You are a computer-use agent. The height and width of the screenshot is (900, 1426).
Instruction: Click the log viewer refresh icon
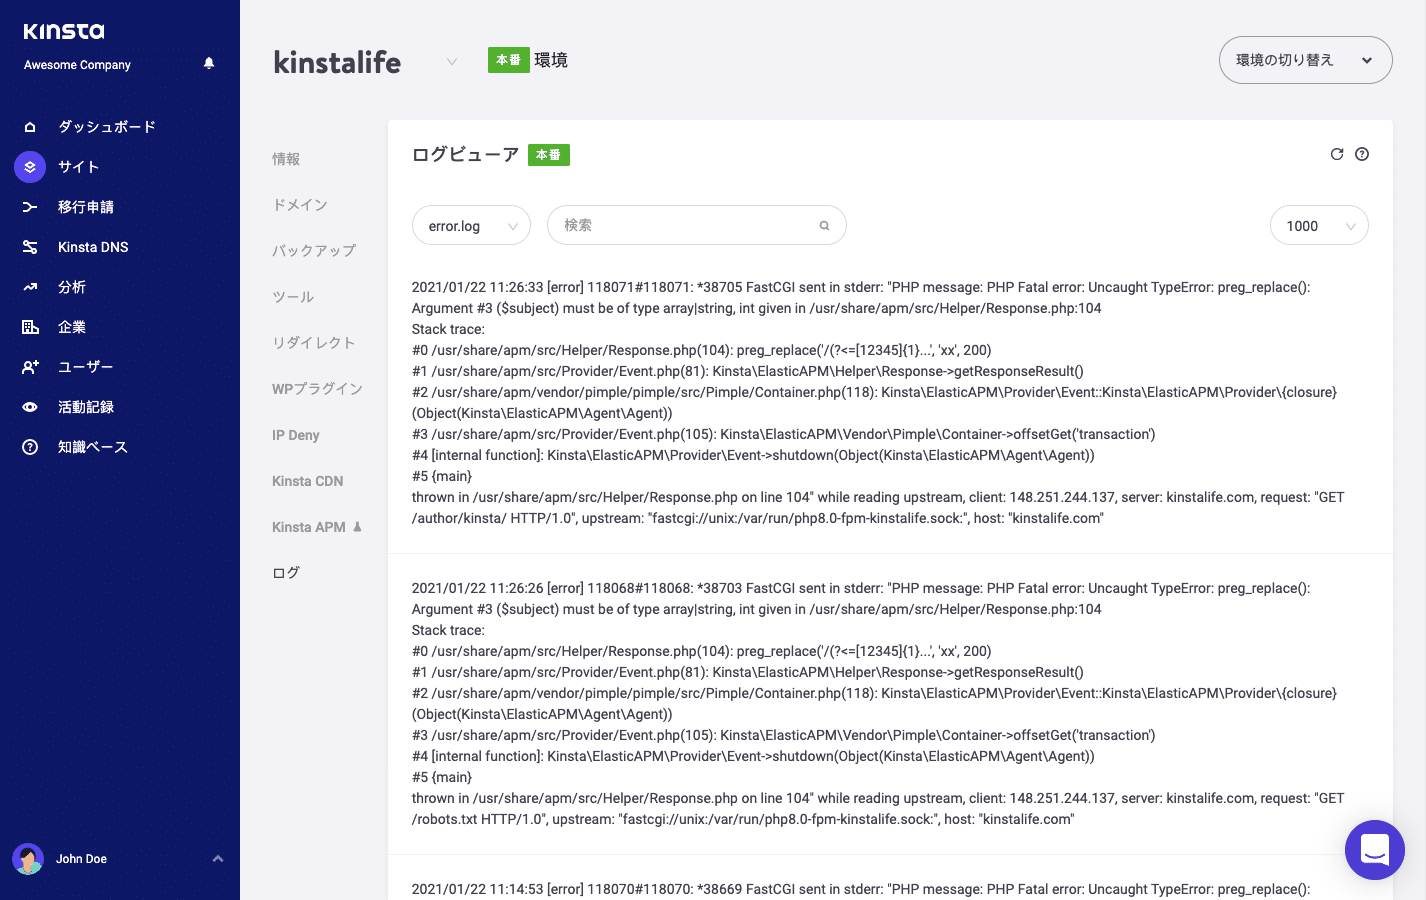[x=1336, y=154]
